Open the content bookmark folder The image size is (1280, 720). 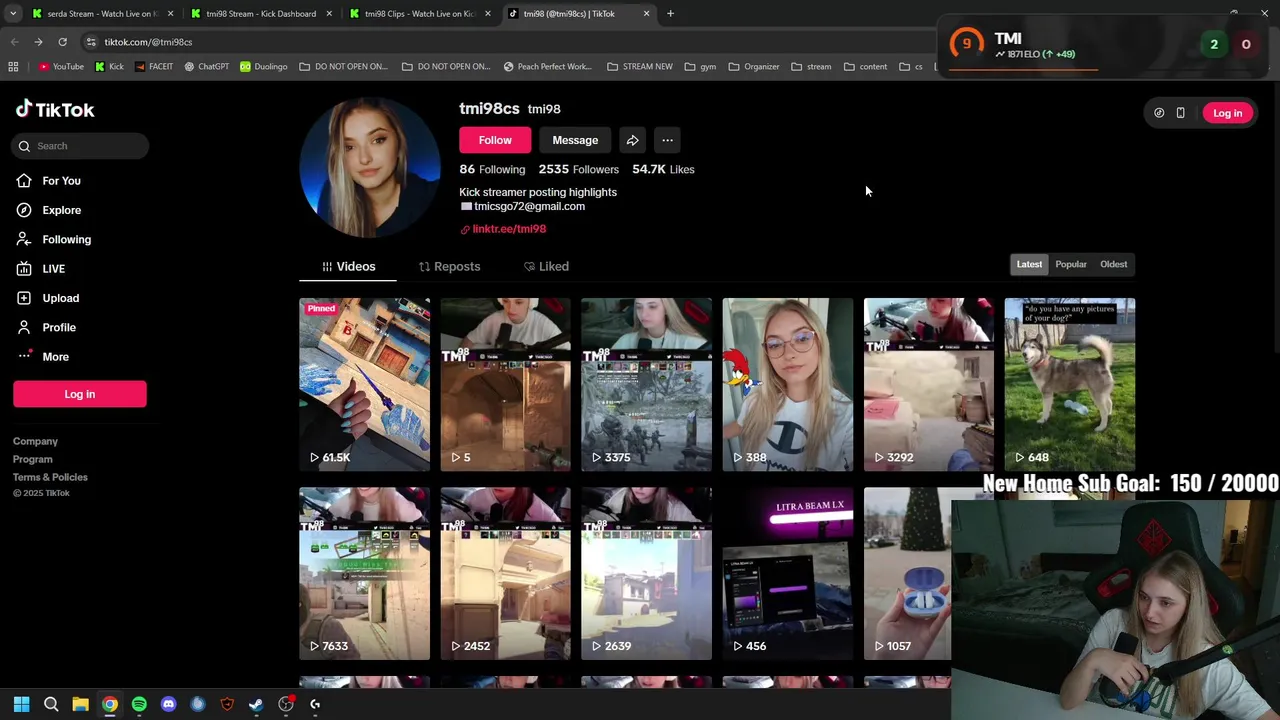pyautogui.click(x=865, y=67)
